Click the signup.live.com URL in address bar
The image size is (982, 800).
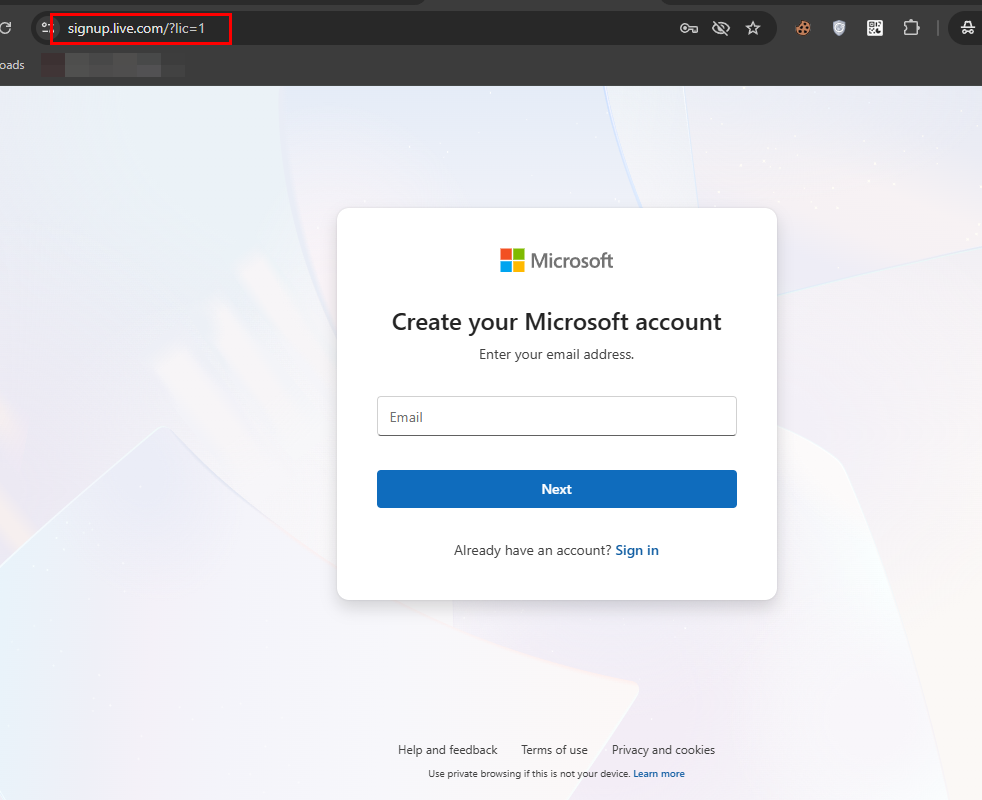(136, 28)
